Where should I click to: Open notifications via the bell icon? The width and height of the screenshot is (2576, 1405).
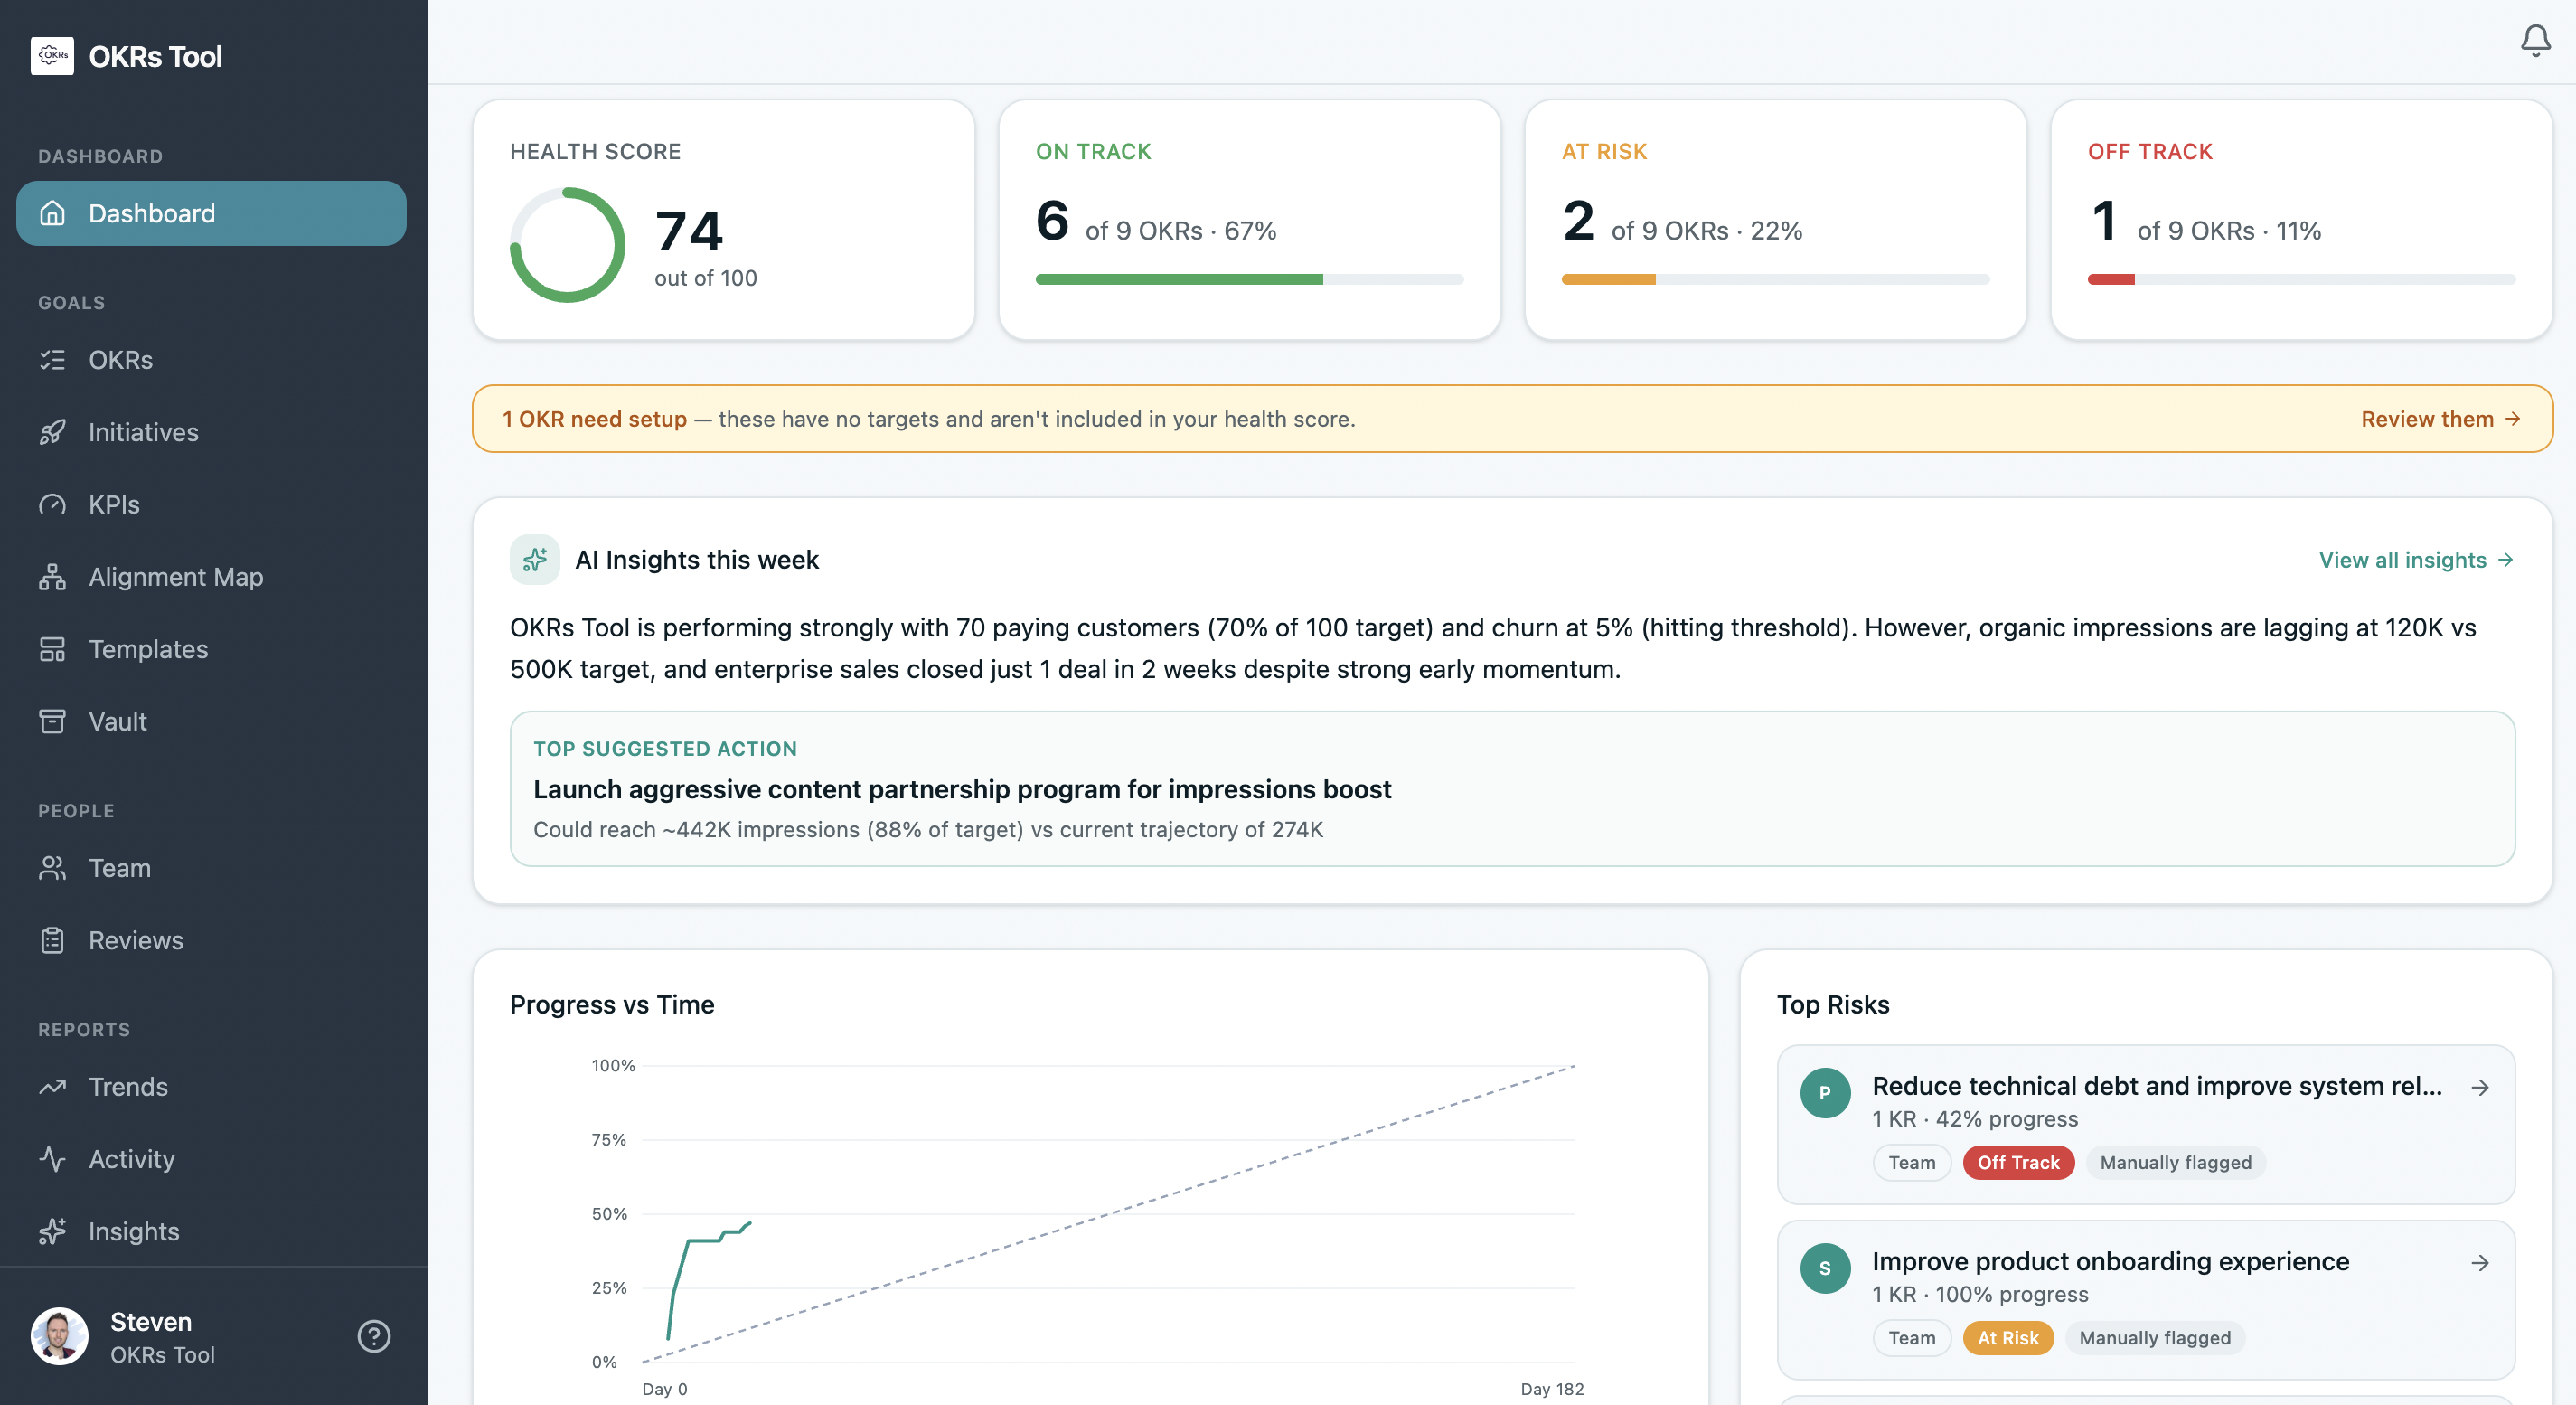pyautogui.click(x=2534, y=40)
